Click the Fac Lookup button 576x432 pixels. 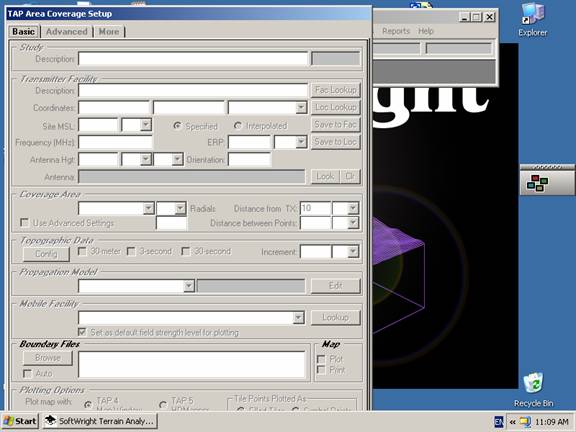click(x=335, y=90)
